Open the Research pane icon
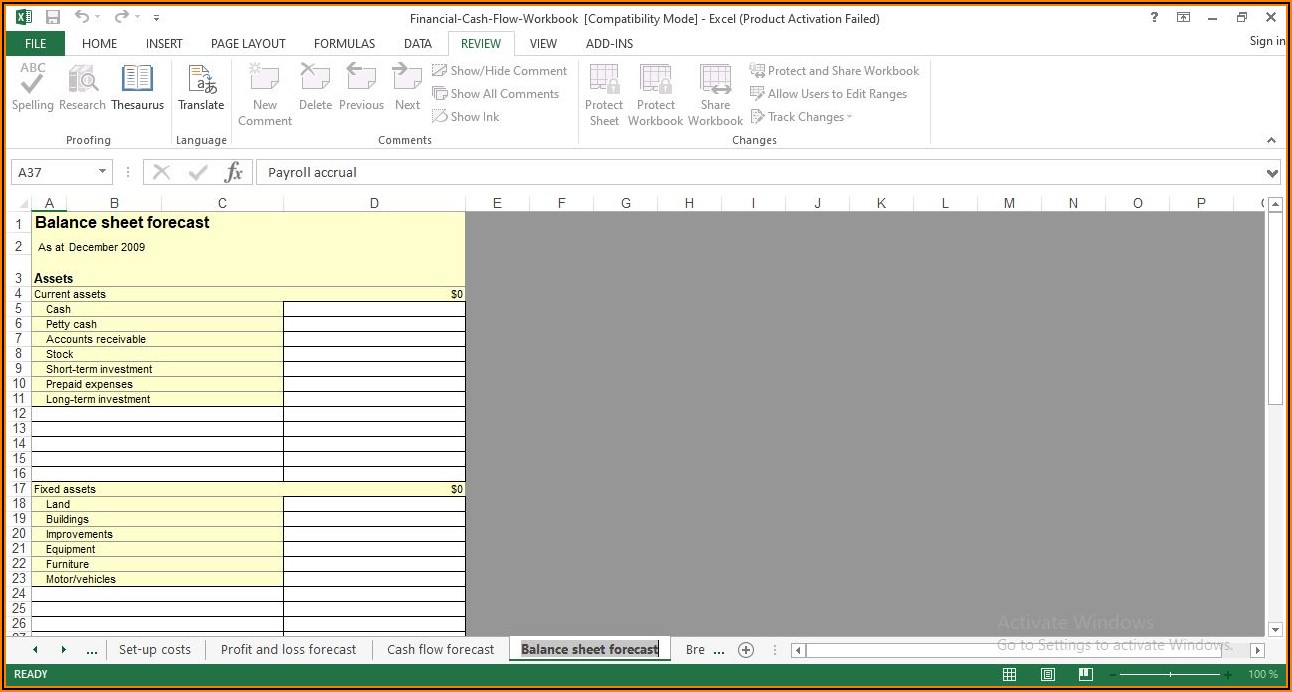Viewport: 1292px width, 692px height. tap(82, 88)
